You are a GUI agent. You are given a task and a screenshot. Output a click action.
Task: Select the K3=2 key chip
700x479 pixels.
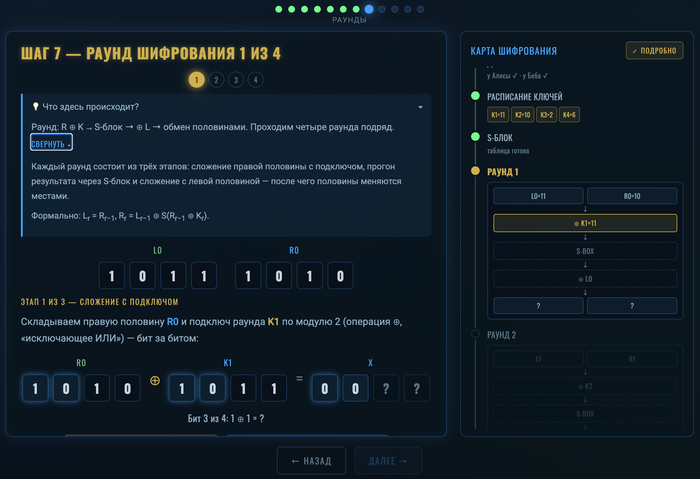point(546,115)
